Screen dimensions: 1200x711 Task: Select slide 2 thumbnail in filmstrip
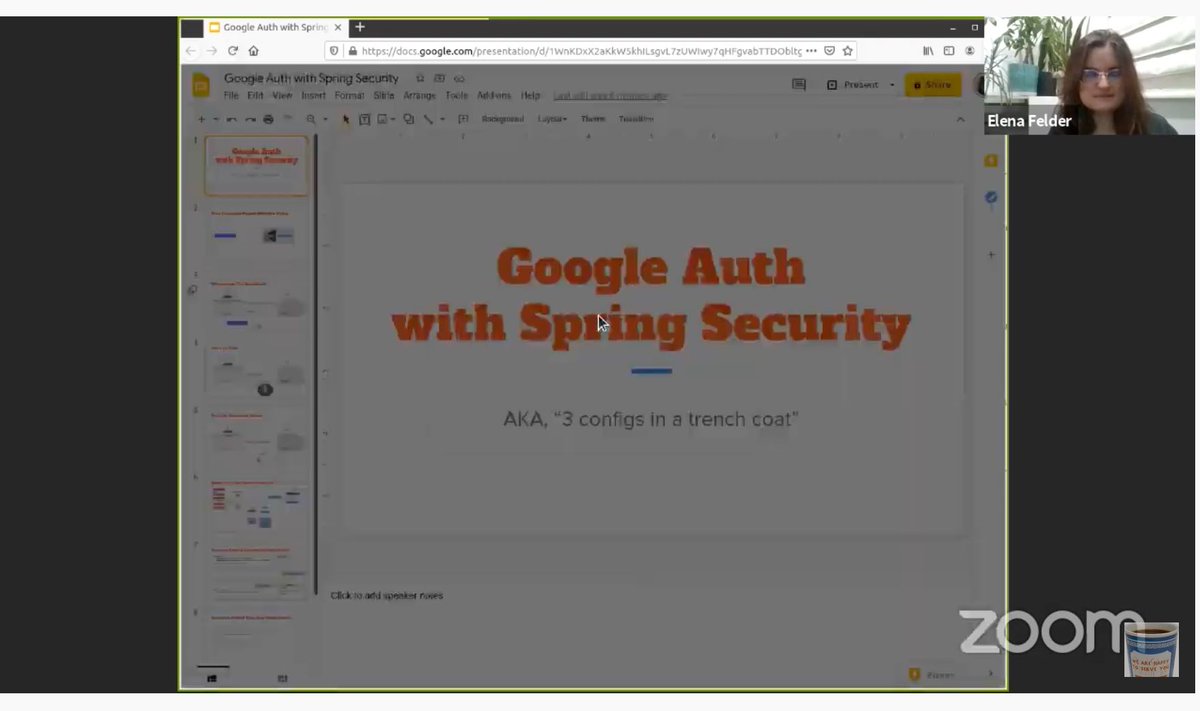click(x=258, y=233)
